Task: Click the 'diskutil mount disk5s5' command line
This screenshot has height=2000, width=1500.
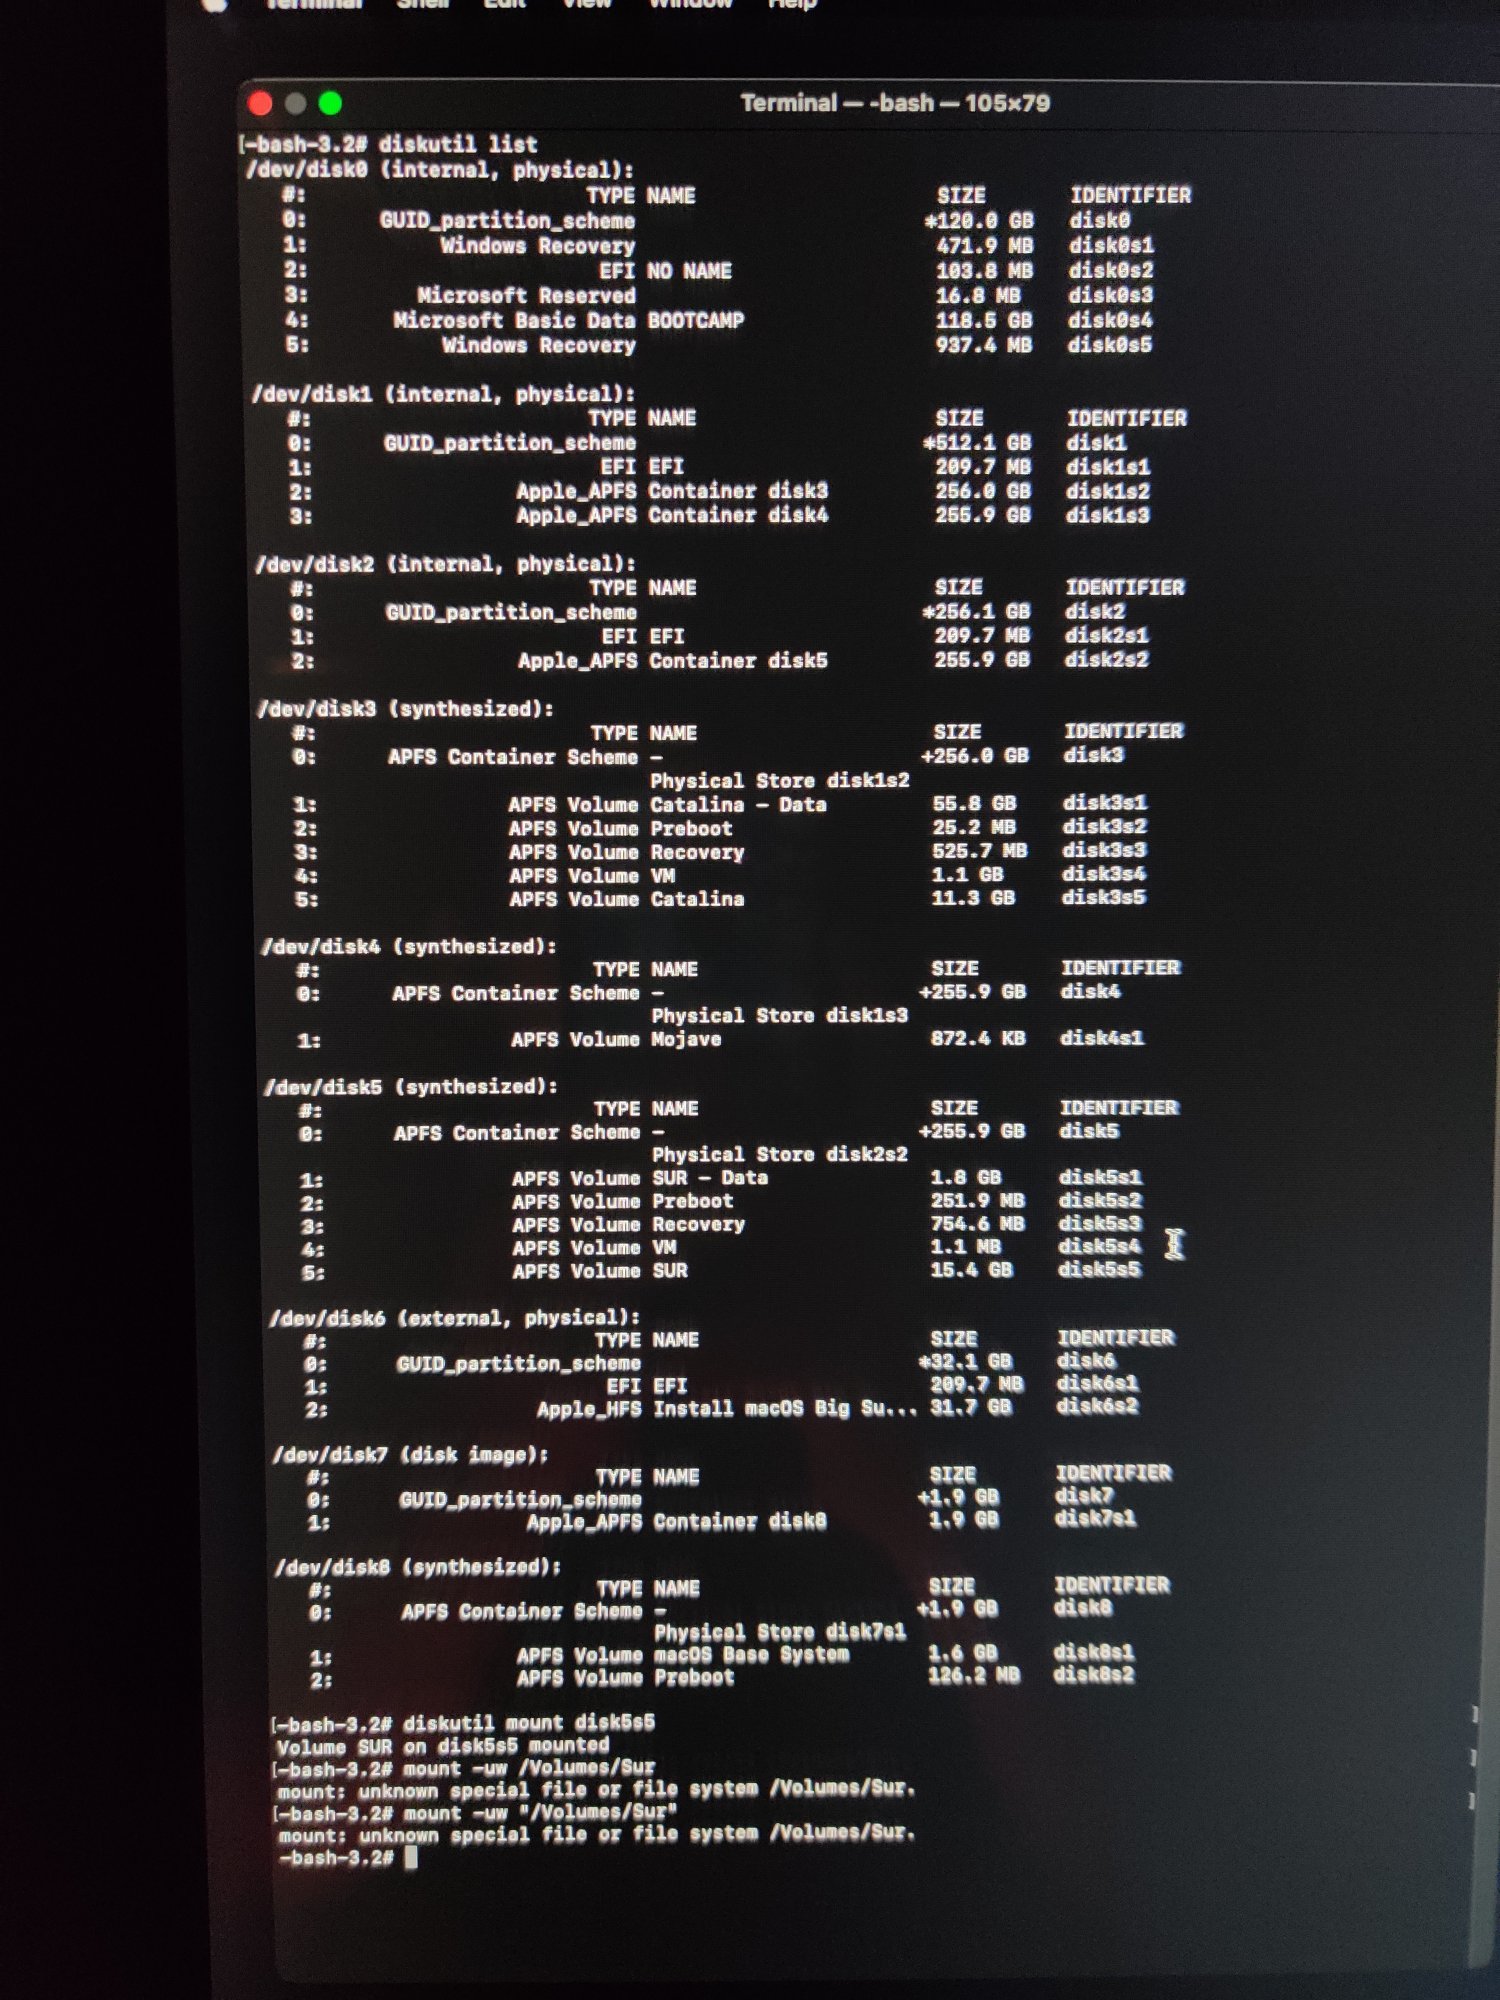Action: [529, 1722]
